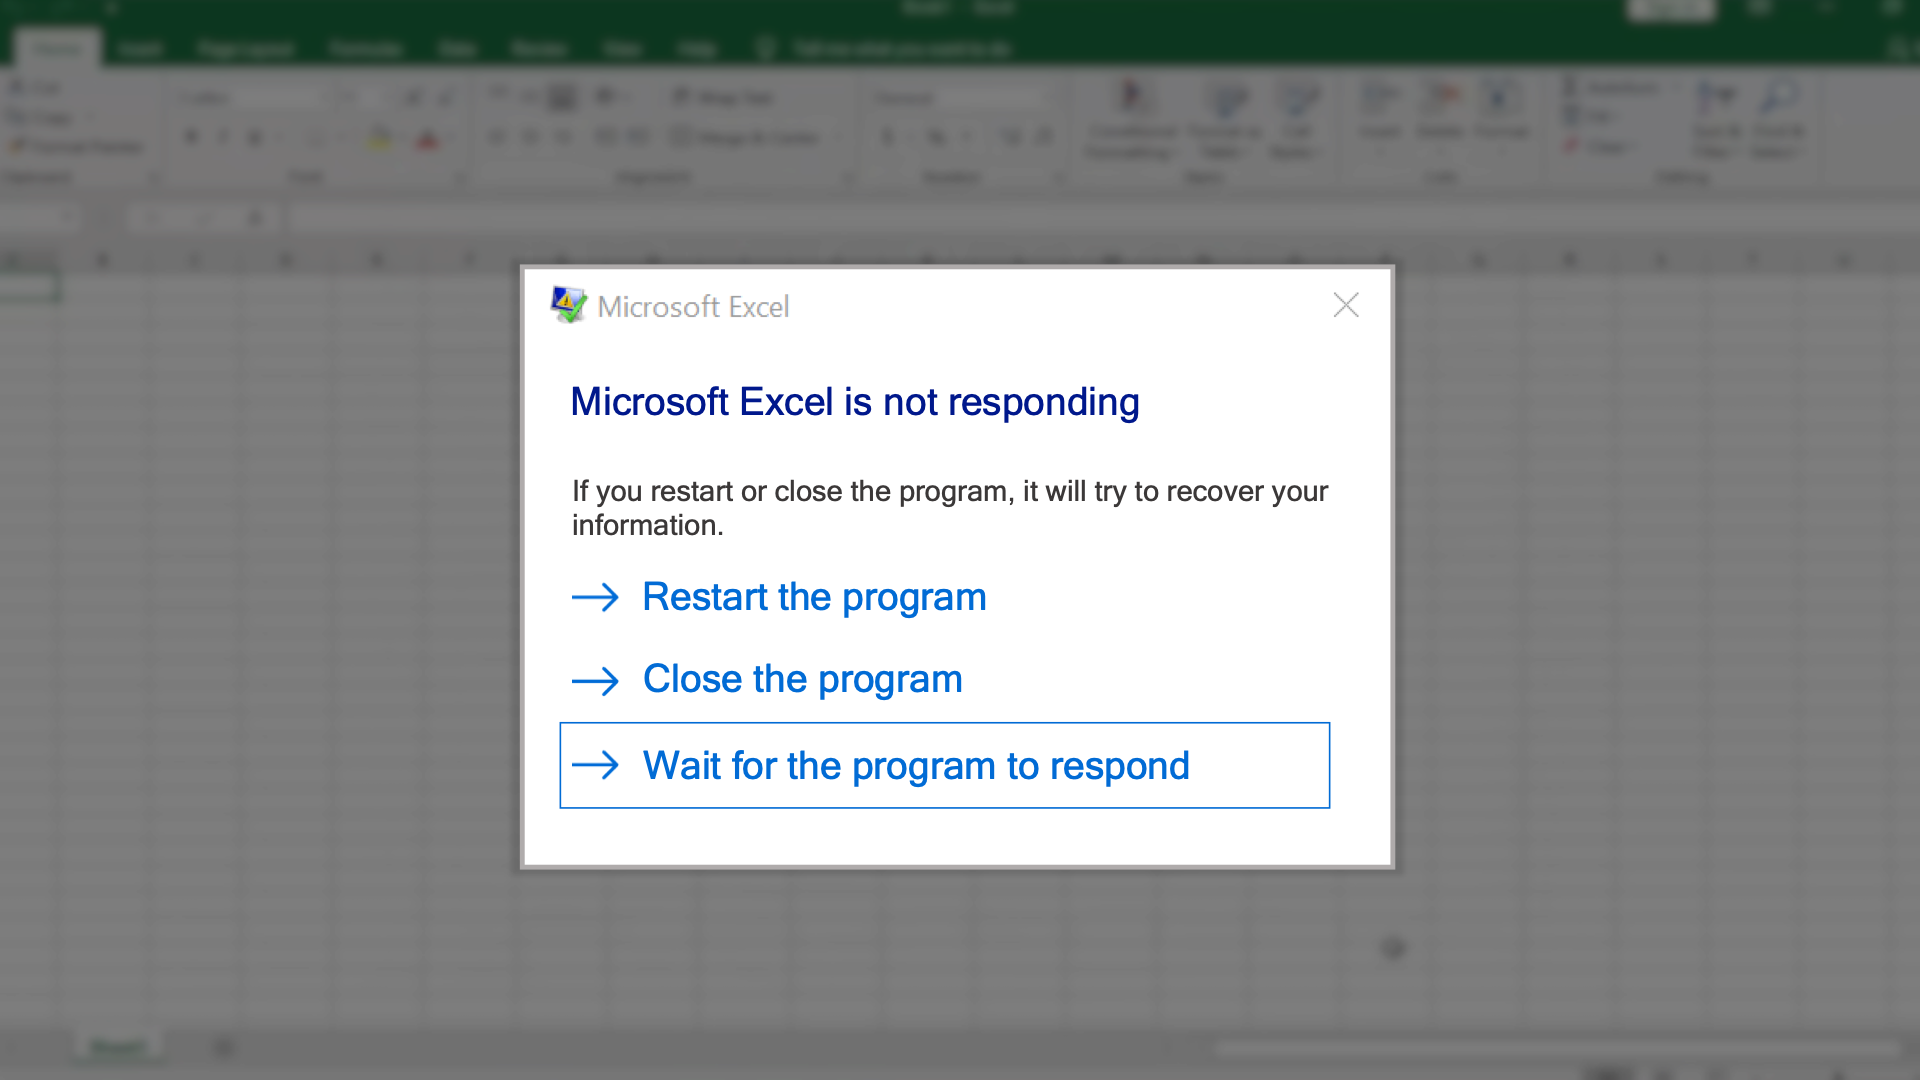Click the Restart the program option

tap(814, 596)
